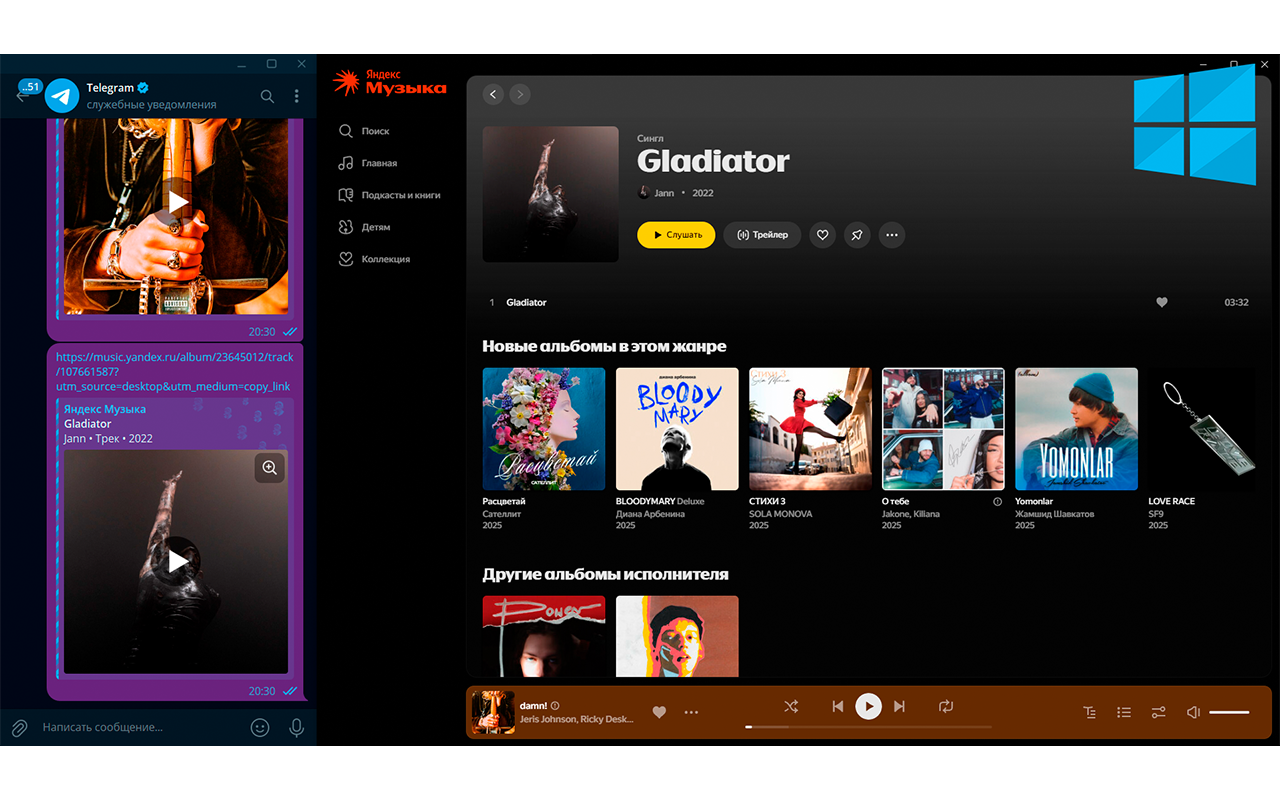Open the О тебе album cover
Screen dimensions: 1280x800
943,429
